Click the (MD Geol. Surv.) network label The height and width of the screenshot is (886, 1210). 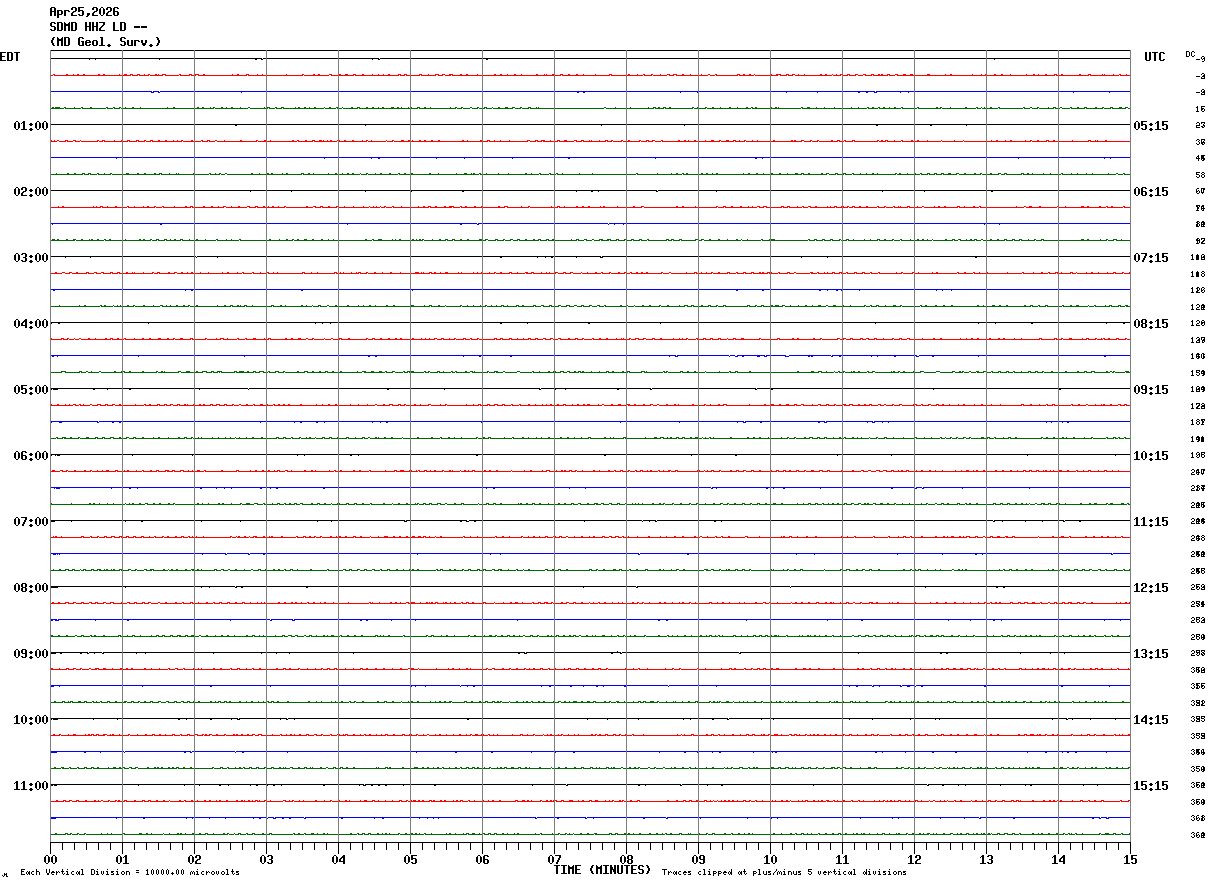coord(105,42)
